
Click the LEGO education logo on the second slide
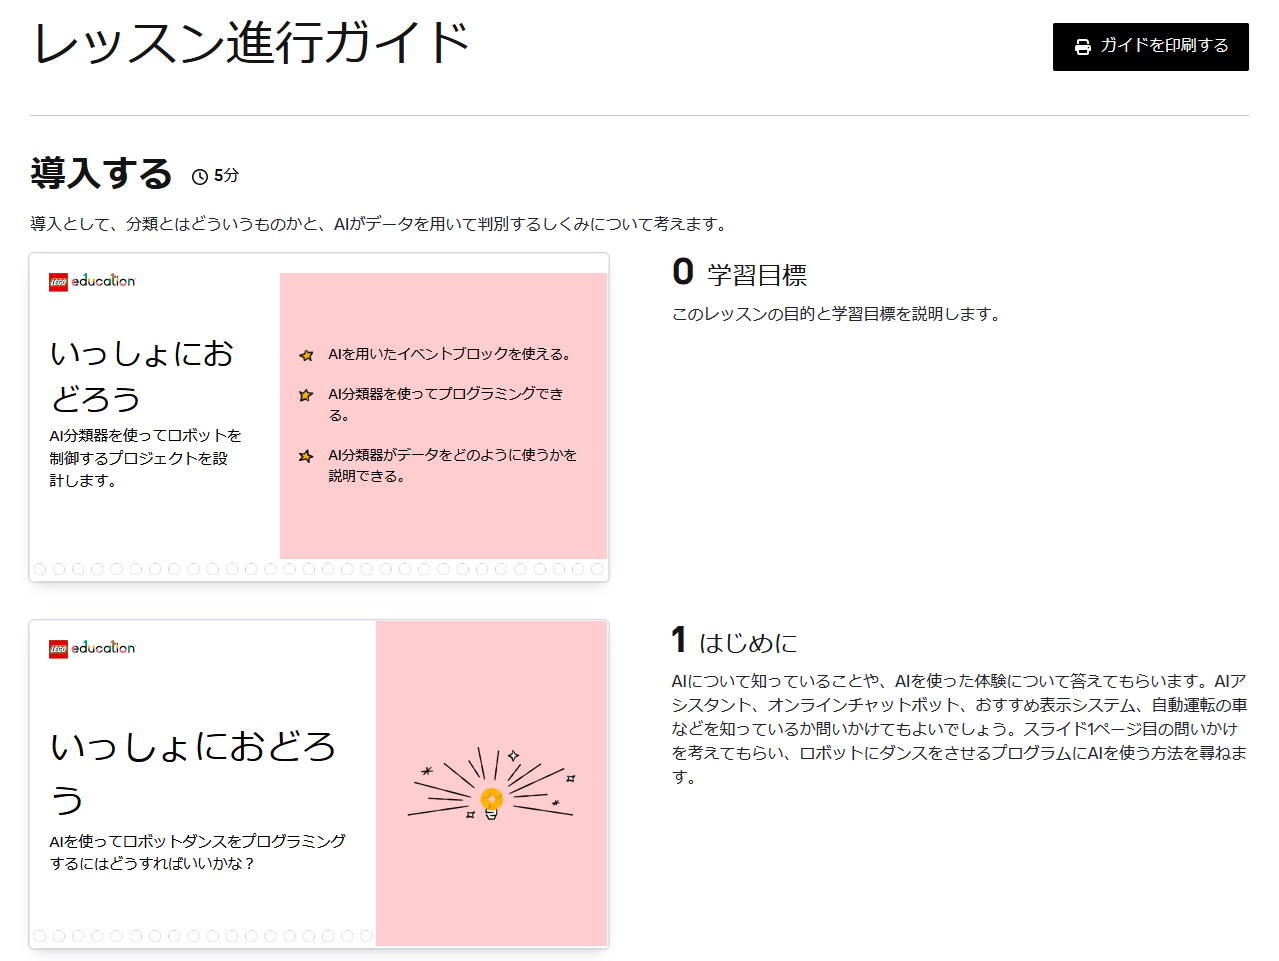pos(92,648)
